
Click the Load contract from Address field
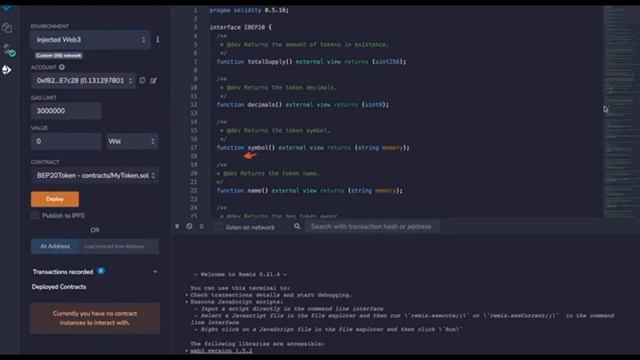click(x=118, y=246)
